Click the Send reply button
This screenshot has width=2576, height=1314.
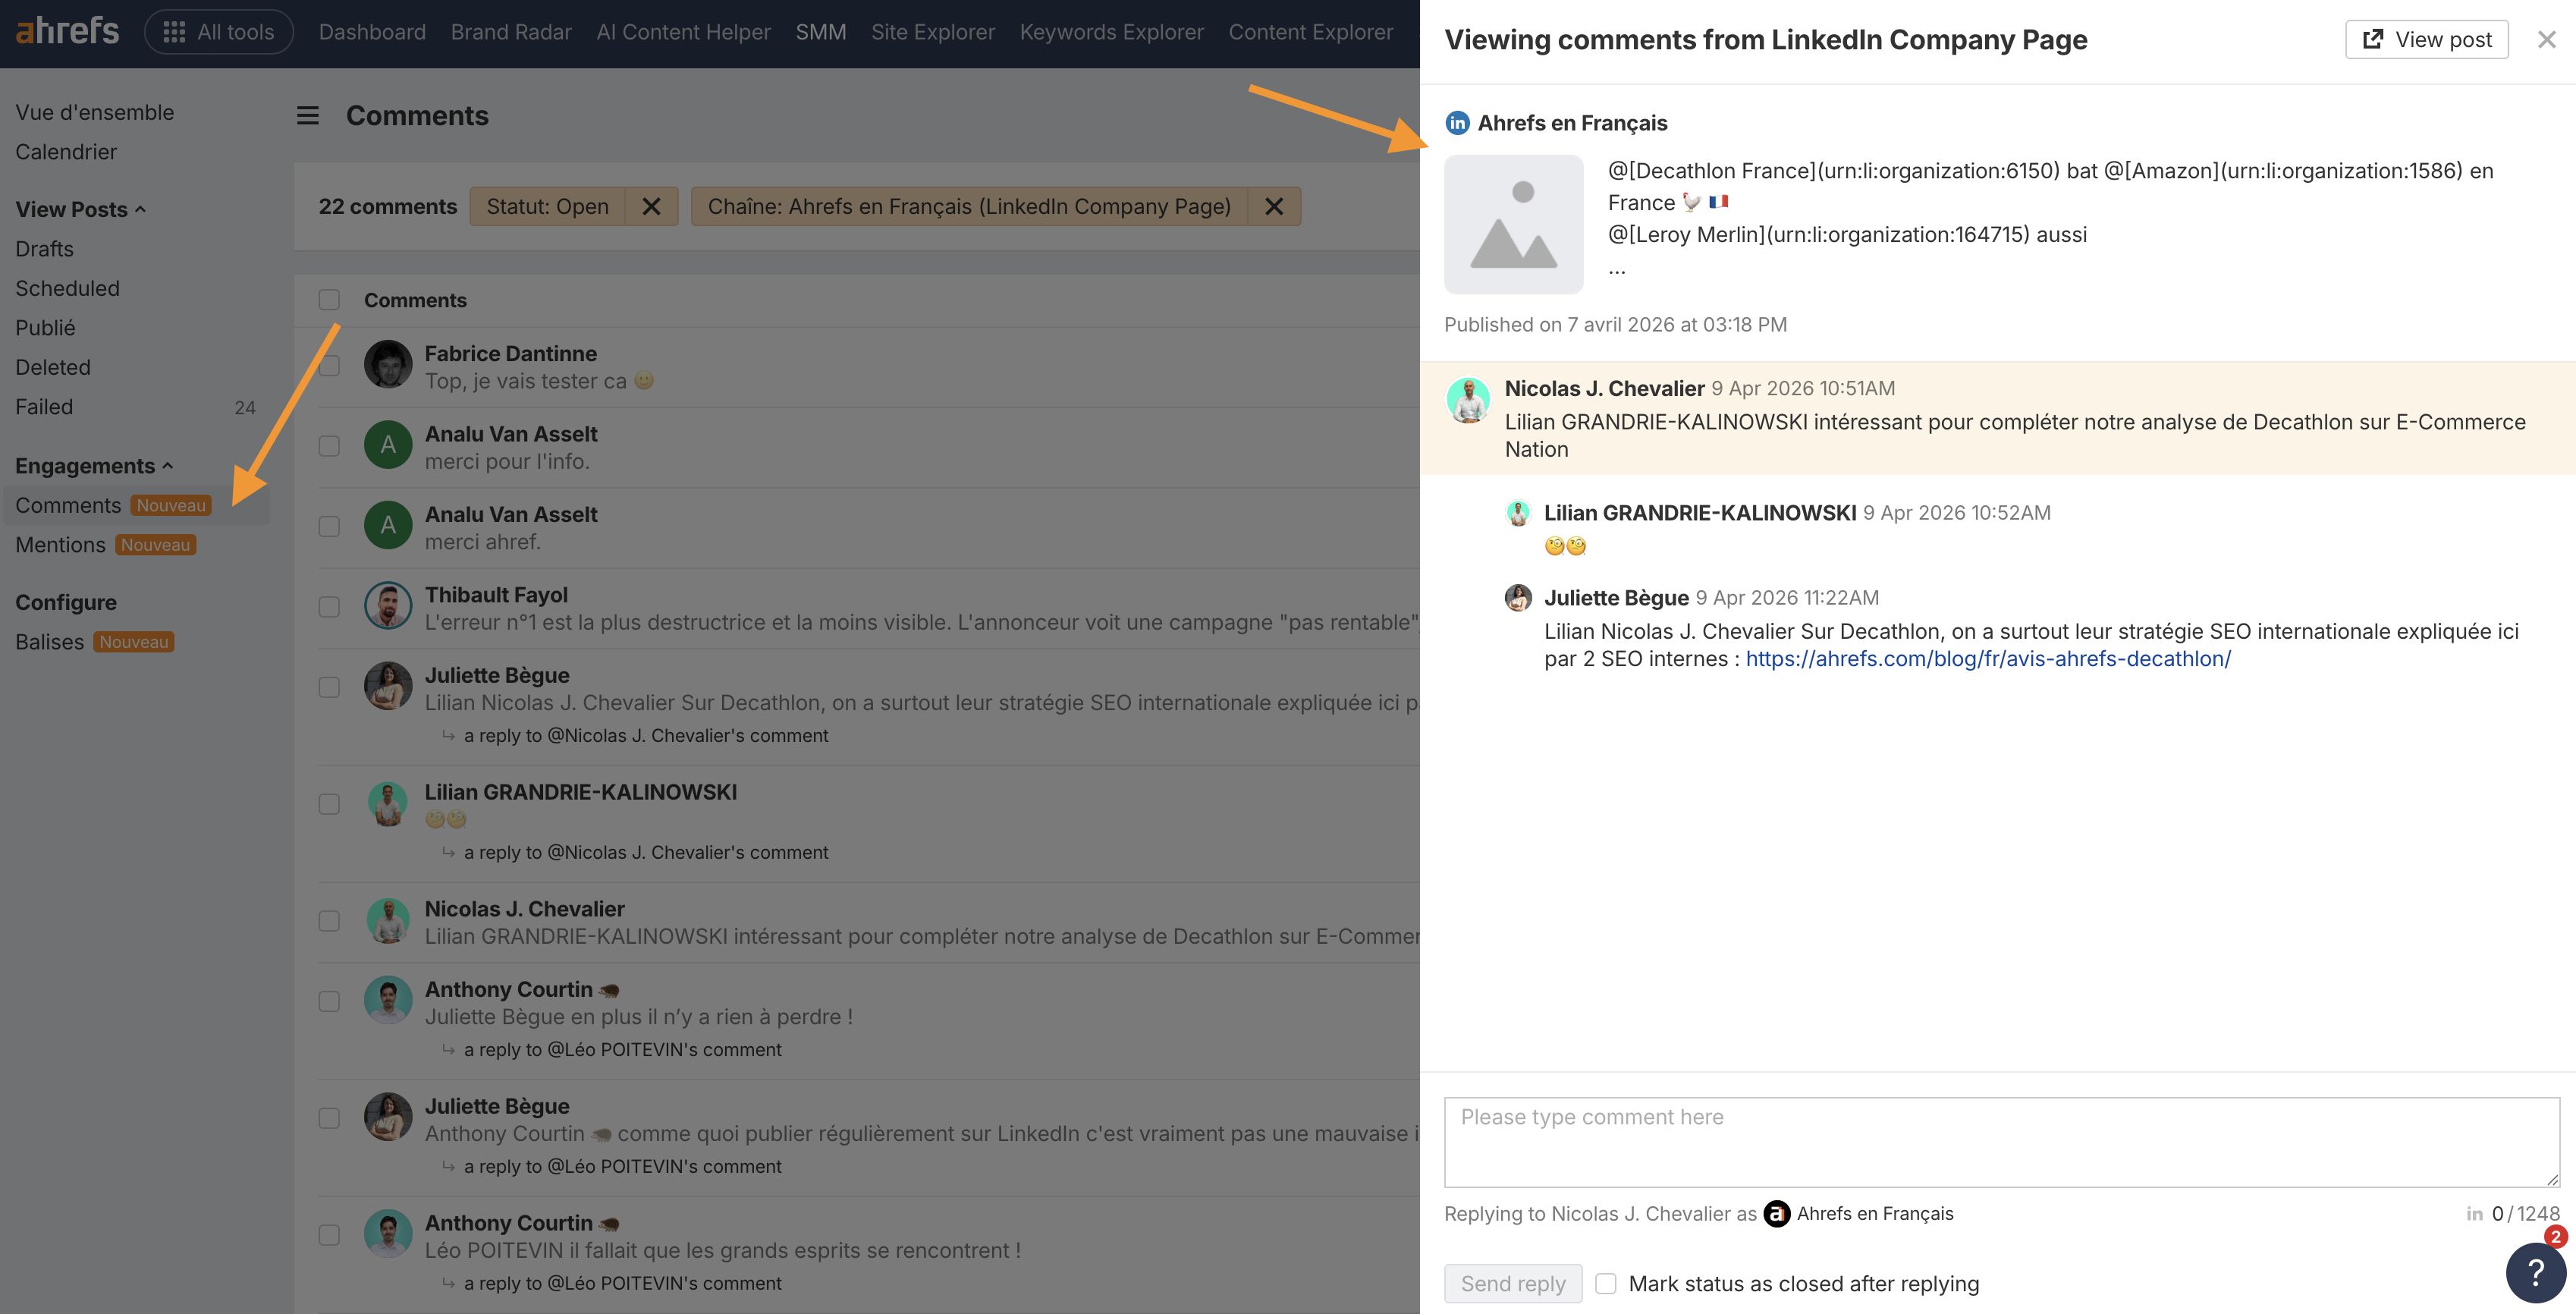click(1513, 1283)
